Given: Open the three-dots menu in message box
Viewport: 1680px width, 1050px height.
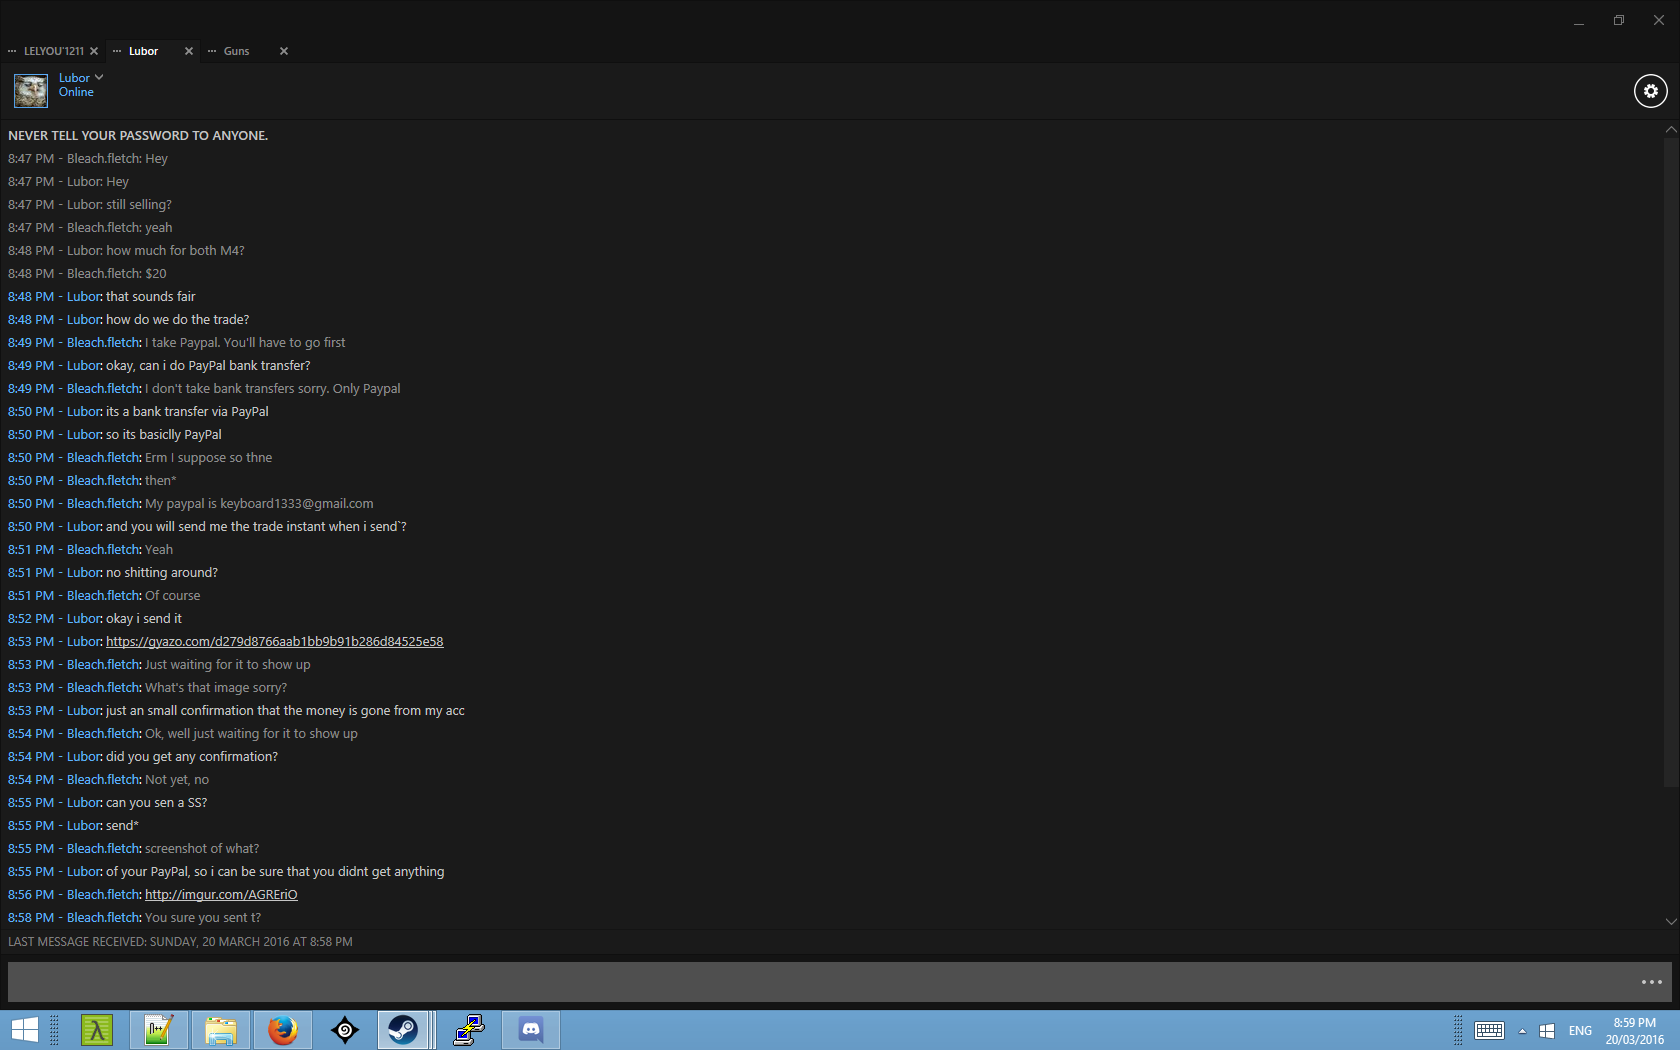Looking at the screenshot, I should coord(1651,982).
